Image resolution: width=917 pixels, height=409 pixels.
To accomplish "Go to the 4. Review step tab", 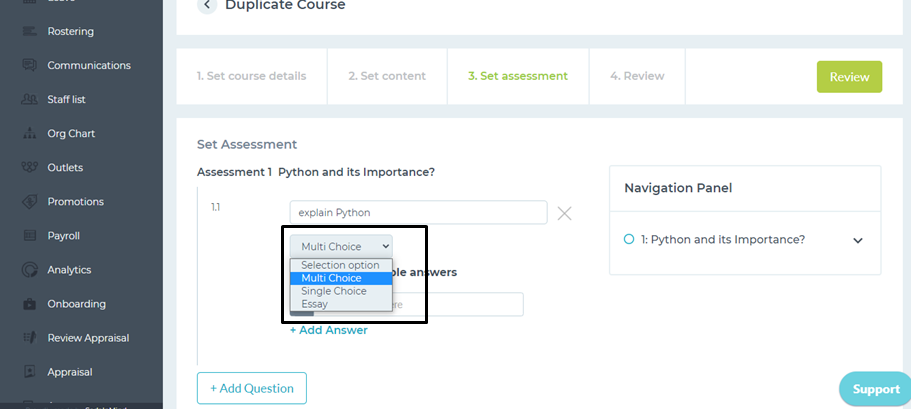I will (637, 76).
